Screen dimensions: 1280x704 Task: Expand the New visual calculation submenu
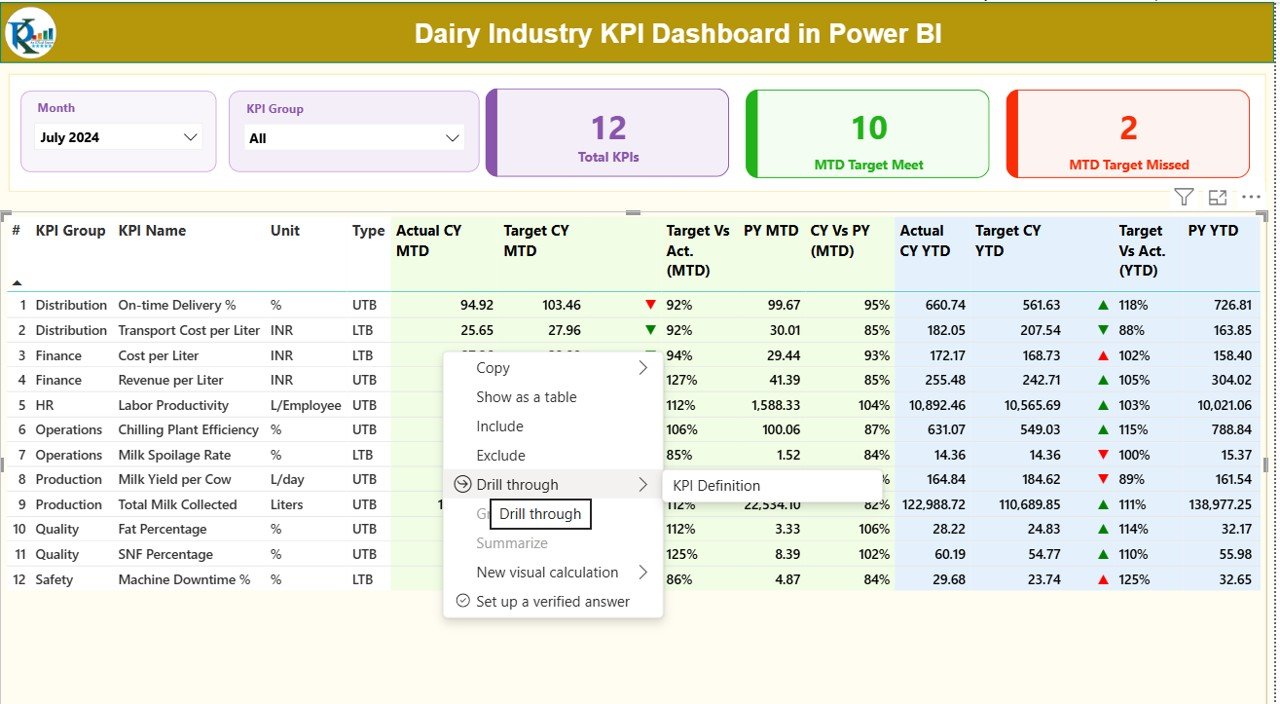pos(643,572)
